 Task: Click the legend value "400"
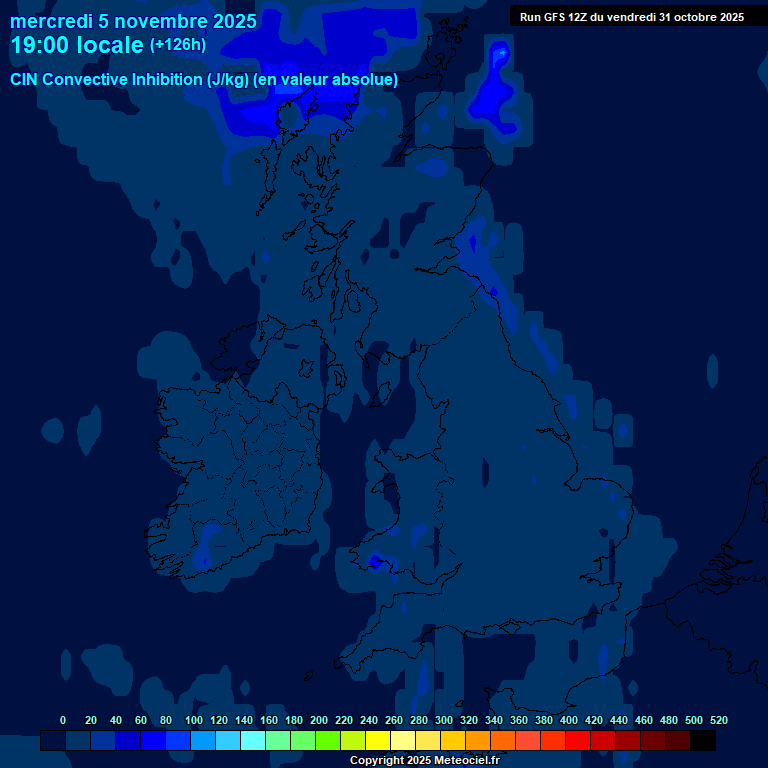568,720
